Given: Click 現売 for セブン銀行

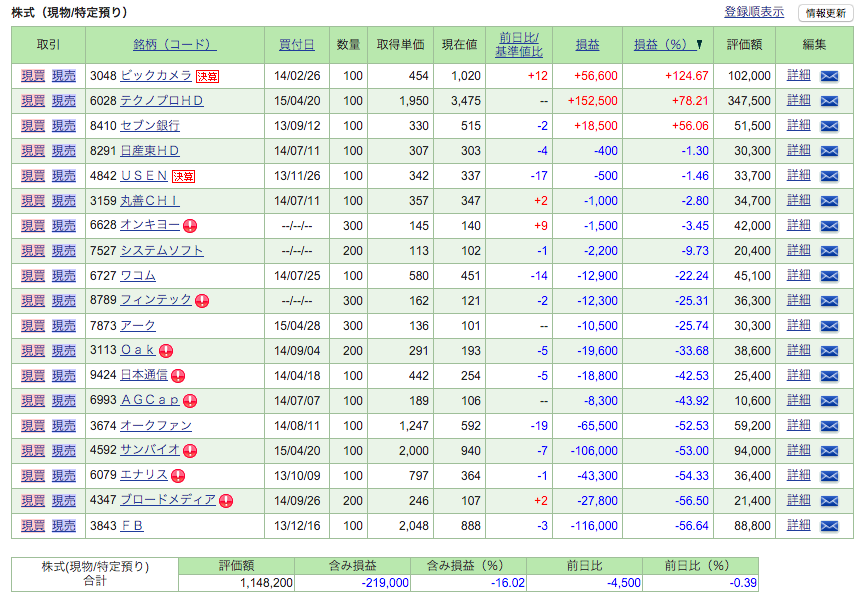Looking at the screenshot, I should pos(64,126).
